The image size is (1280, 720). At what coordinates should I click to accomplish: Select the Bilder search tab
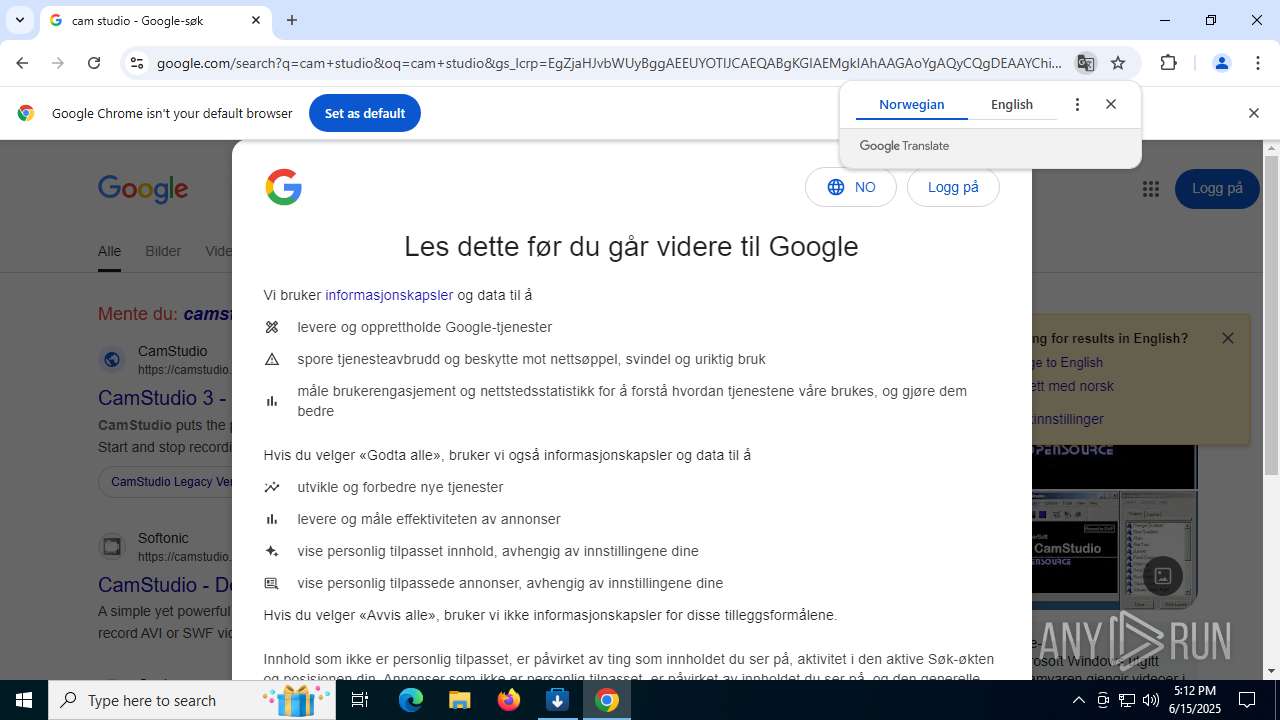(x=163, y=252)
